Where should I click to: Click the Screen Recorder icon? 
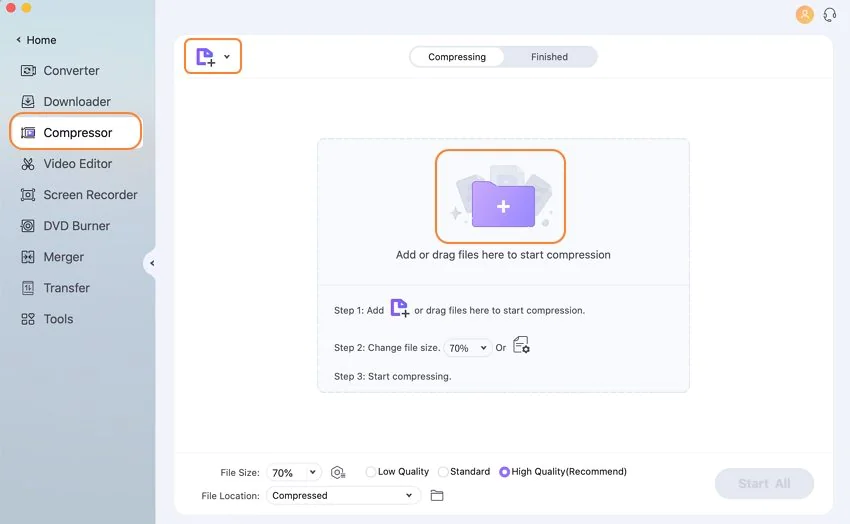[x=28, y=195]
